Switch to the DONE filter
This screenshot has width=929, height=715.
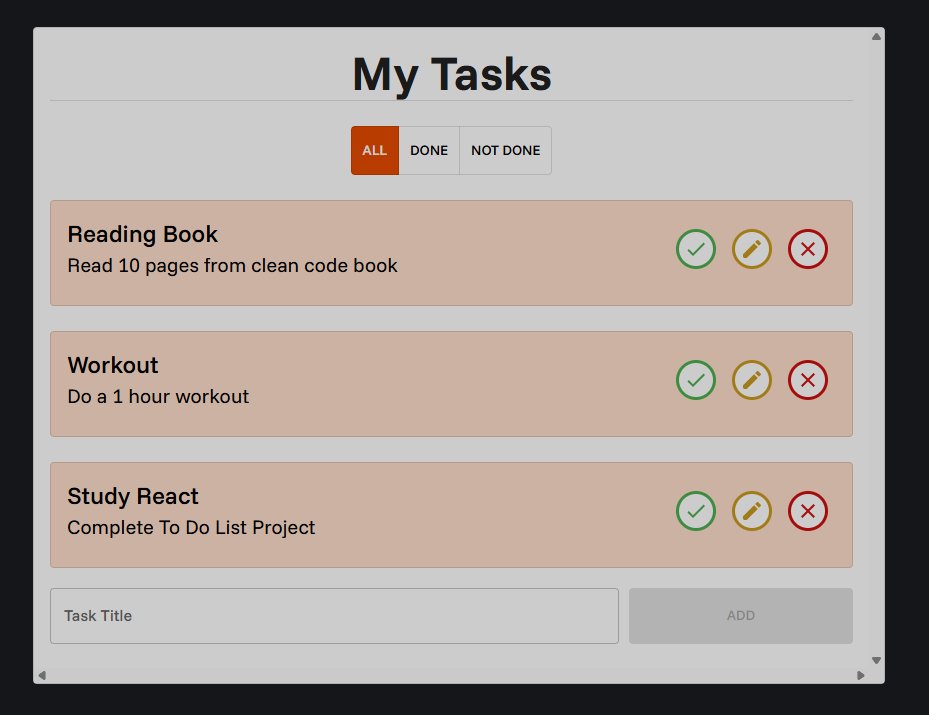pos(429,150)
